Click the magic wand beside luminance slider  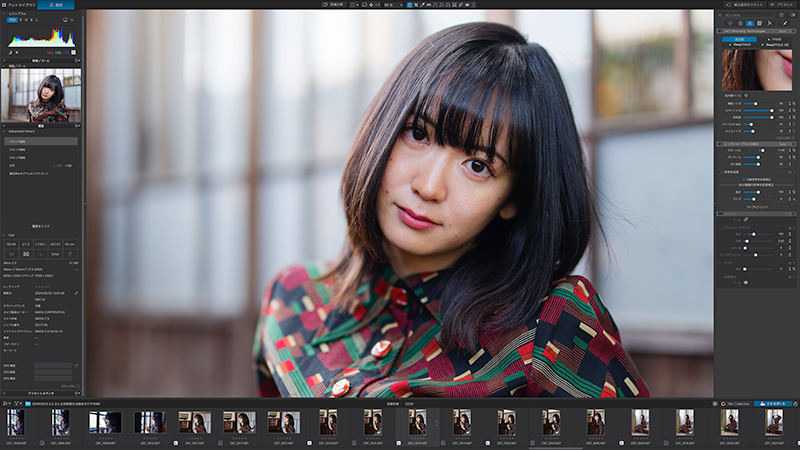pos(794,104)
